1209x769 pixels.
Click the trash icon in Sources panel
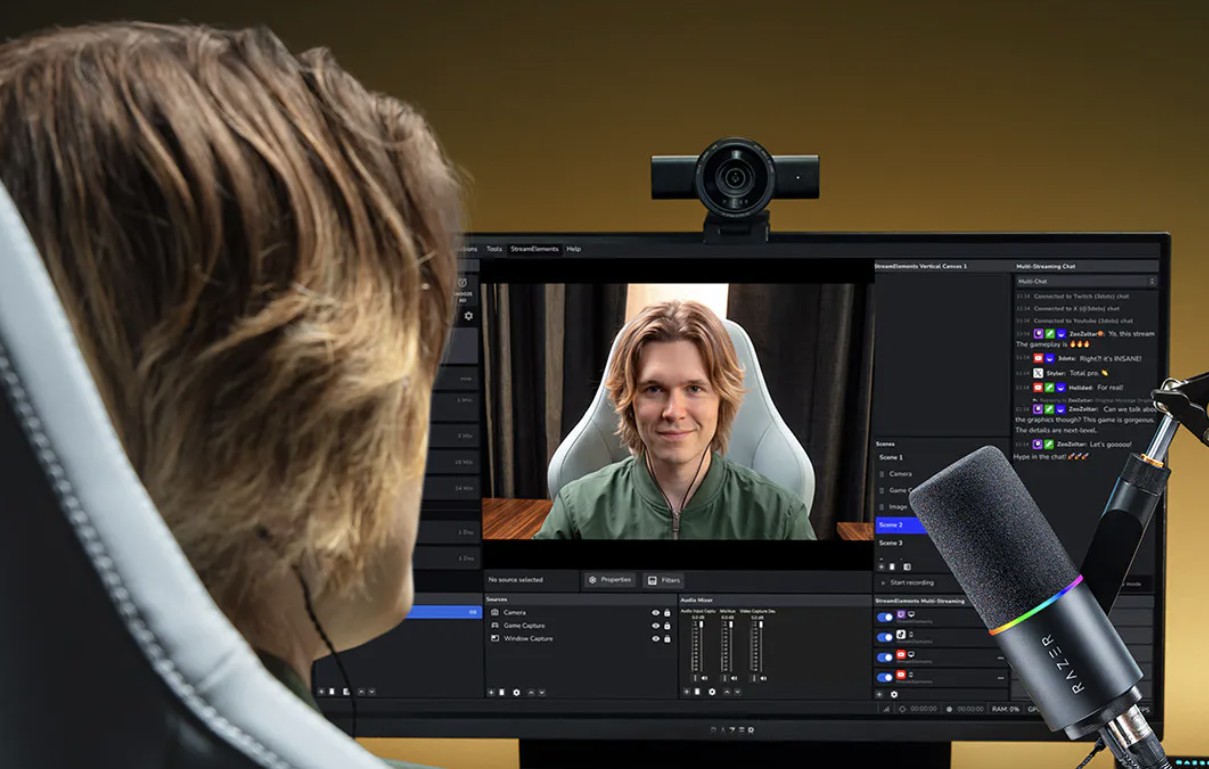(502, 692)
